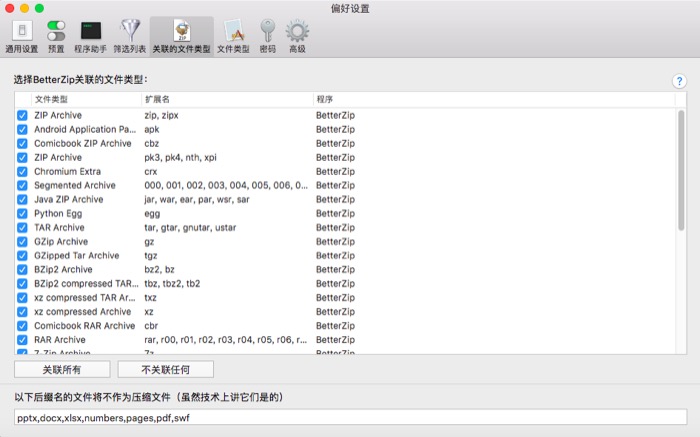Screen dimensions: 700x437
Task: Click the 关联所有 associate all button
Action: [62, 370]
